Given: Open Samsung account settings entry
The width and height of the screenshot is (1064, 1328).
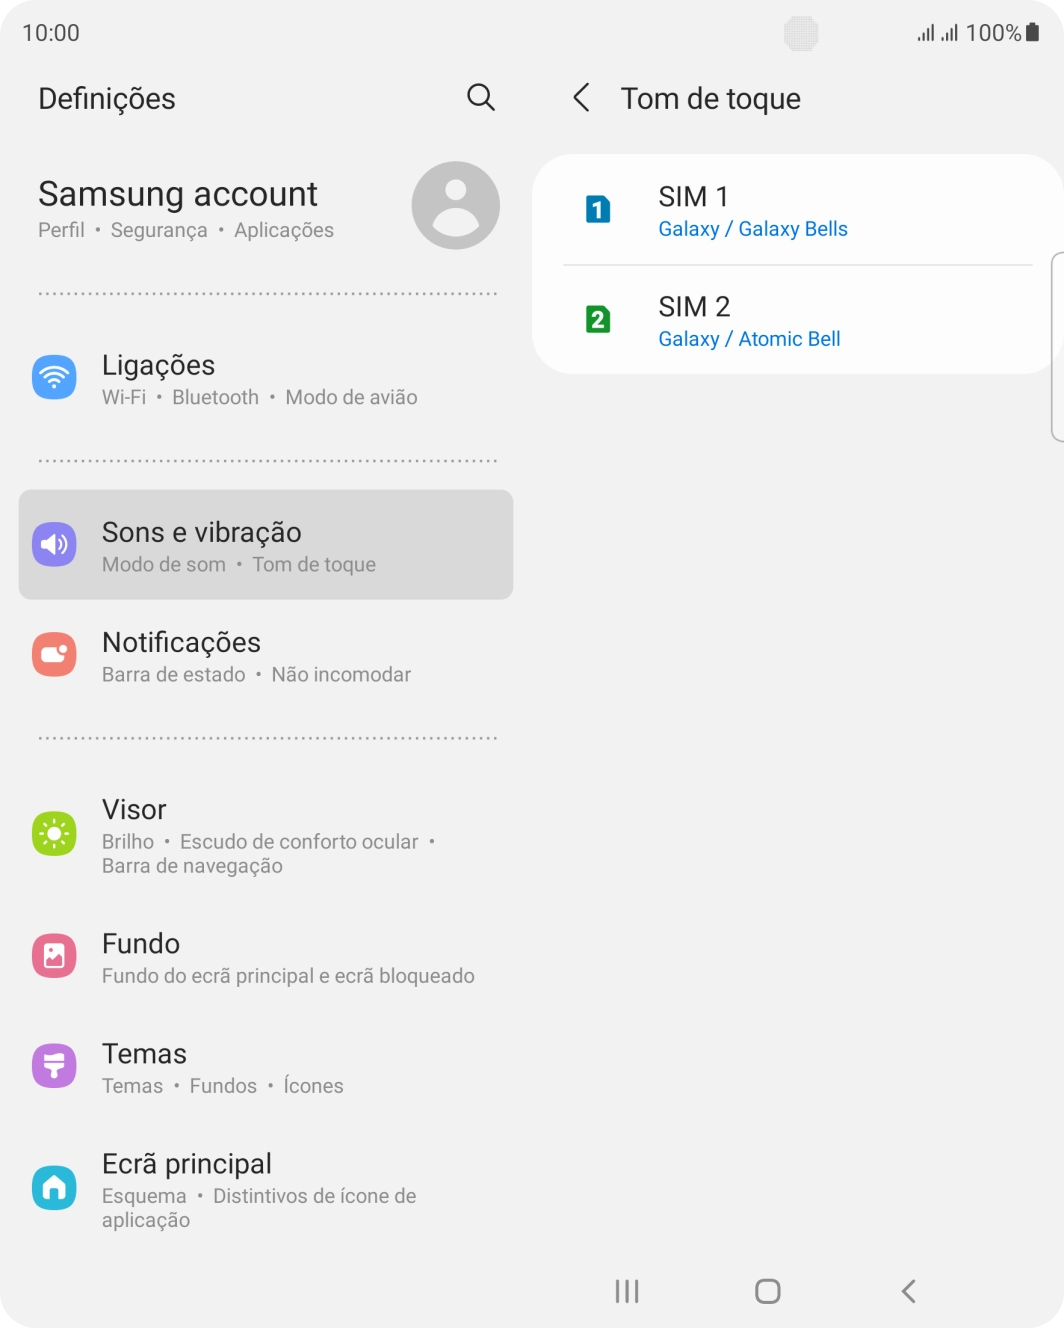Looking at the screenshot, I should click(x=266, y=209).
